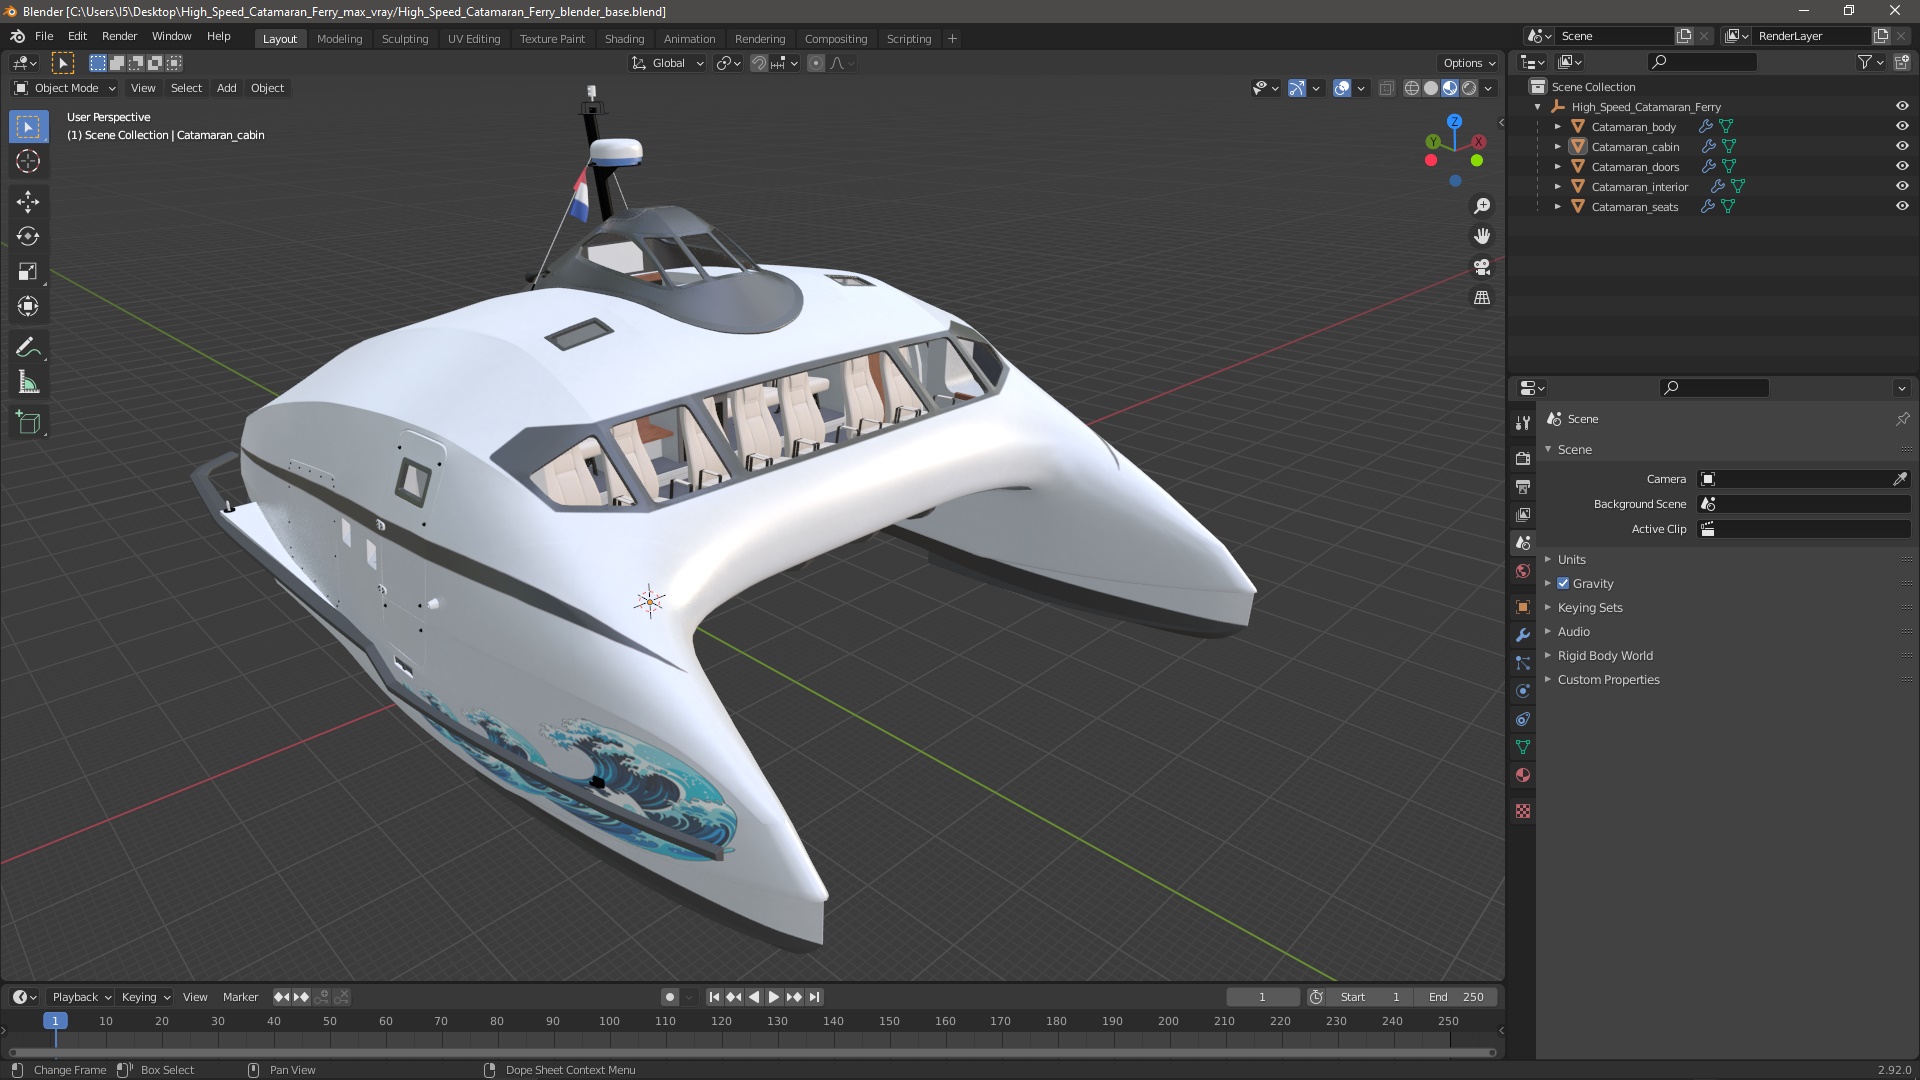Select the Move tool in toolbar
Viewport: 1920px width, 1080px height.
(28, 201)
